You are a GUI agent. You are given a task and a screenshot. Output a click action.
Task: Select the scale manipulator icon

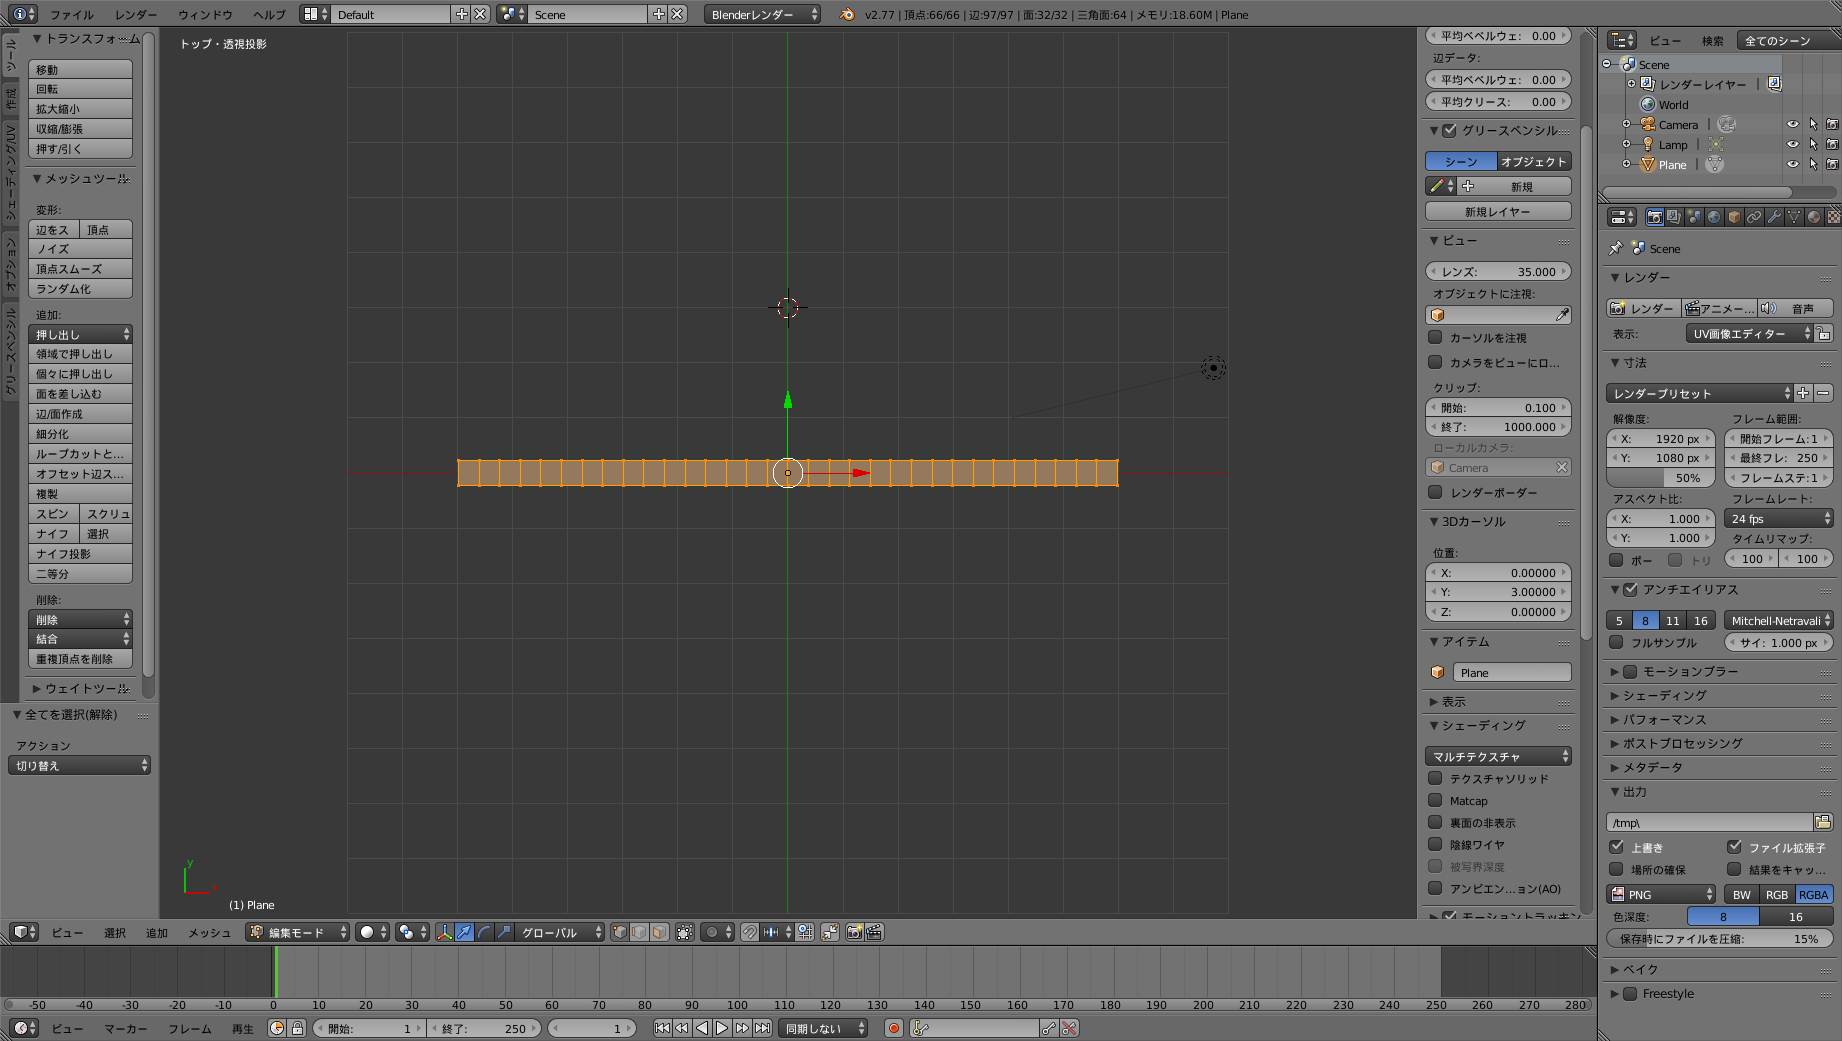click(x=505, y=932)
